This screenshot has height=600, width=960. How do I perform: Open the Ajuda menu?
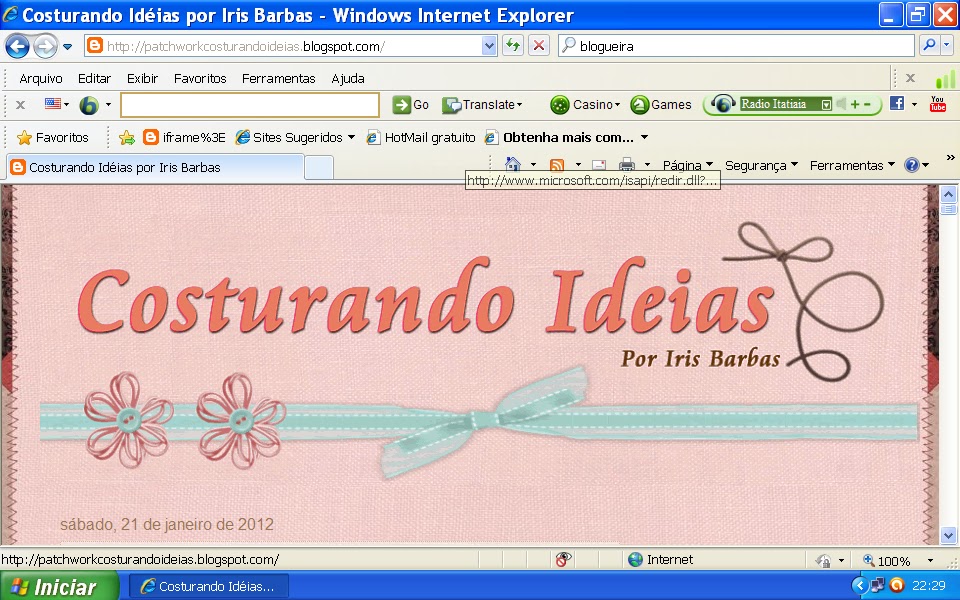coord(348,78)
